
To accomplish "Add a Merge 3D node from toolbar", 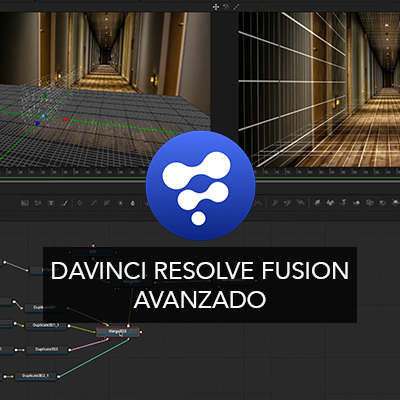I will (357, 203).
